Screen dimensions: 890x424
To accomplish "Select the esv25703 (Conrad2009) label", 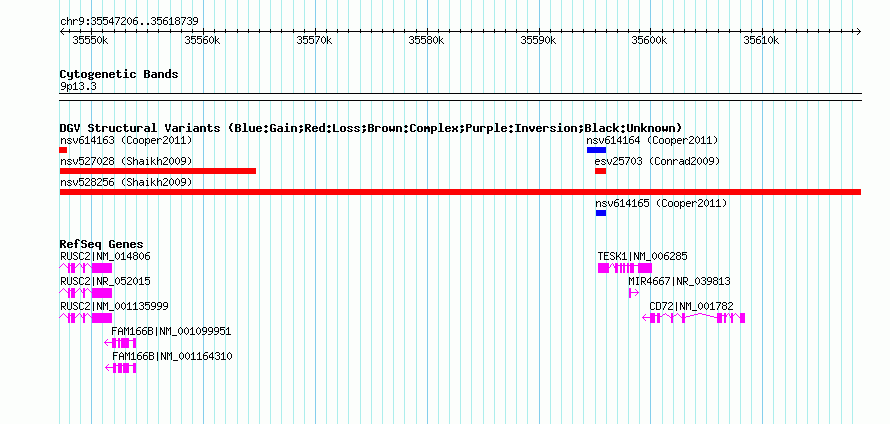I will [x=657, y=162].
